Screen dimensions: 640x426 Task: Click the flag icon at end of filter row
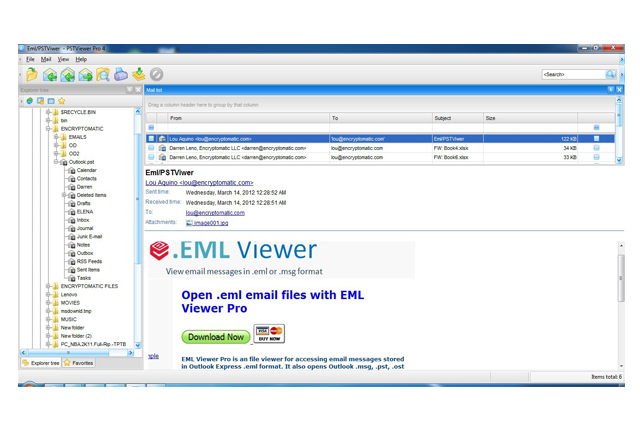coord(596,127)
